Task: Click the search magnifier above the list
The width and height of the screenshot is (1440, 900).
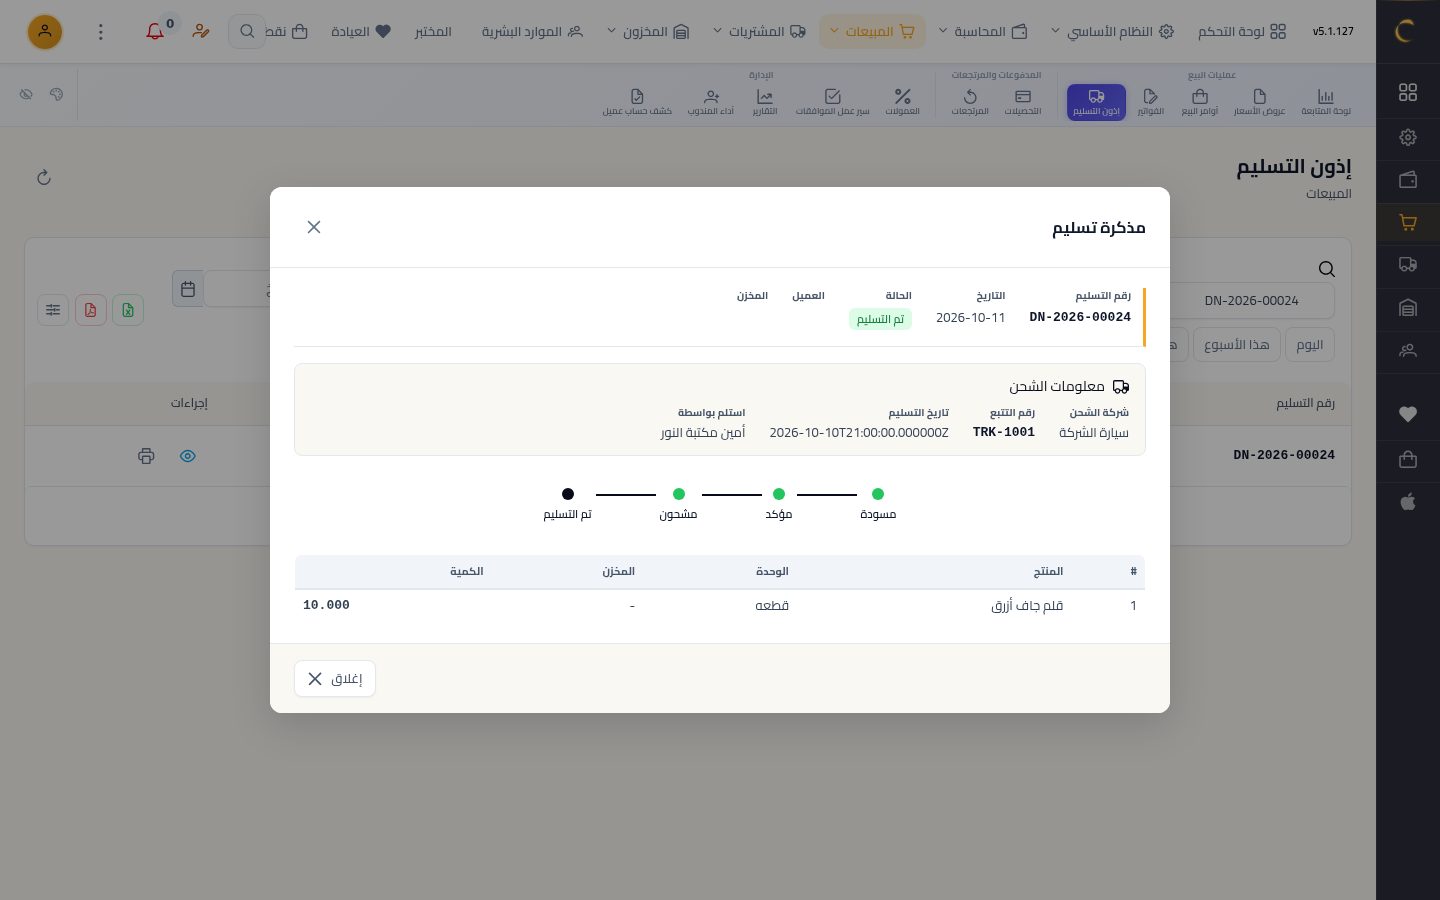Action: pos(1327,269)
